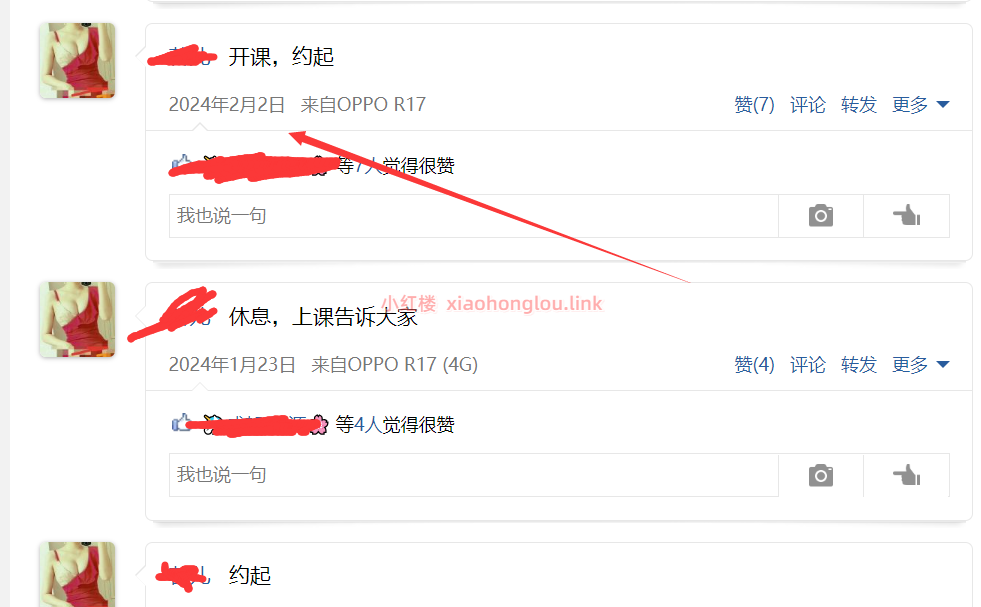Open 评论 on the 开课，约起 post

pos(808,105)
